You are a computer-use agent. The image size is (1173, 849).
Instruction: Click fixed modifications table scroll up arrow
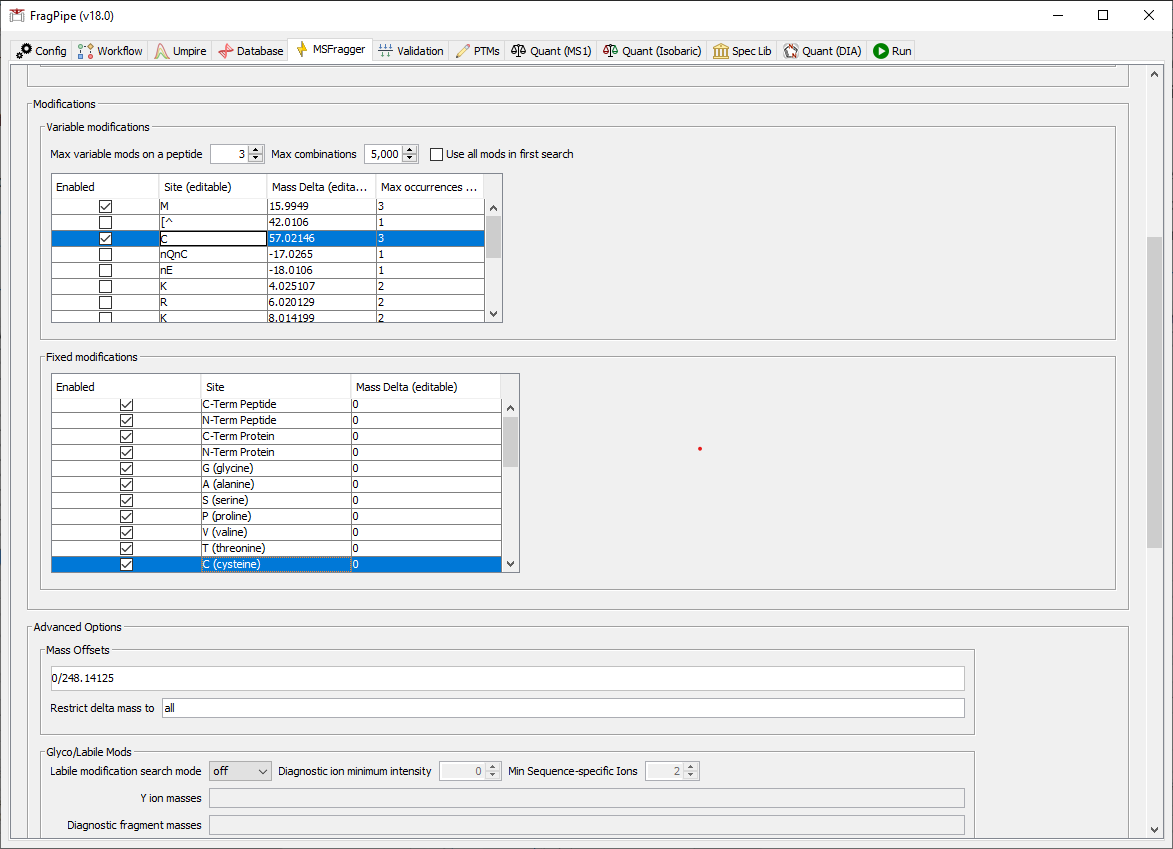[x=511, y=408]
